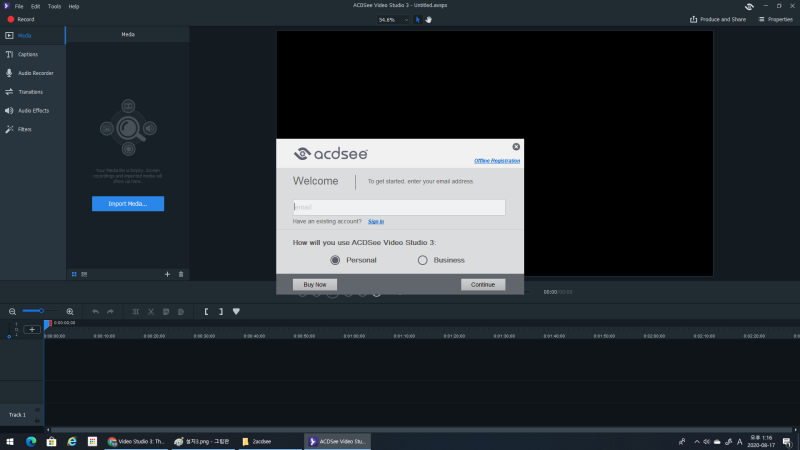The height and width of the screenshot is (450, 800).
Task: Open the Tools menu
Action: 54,6
